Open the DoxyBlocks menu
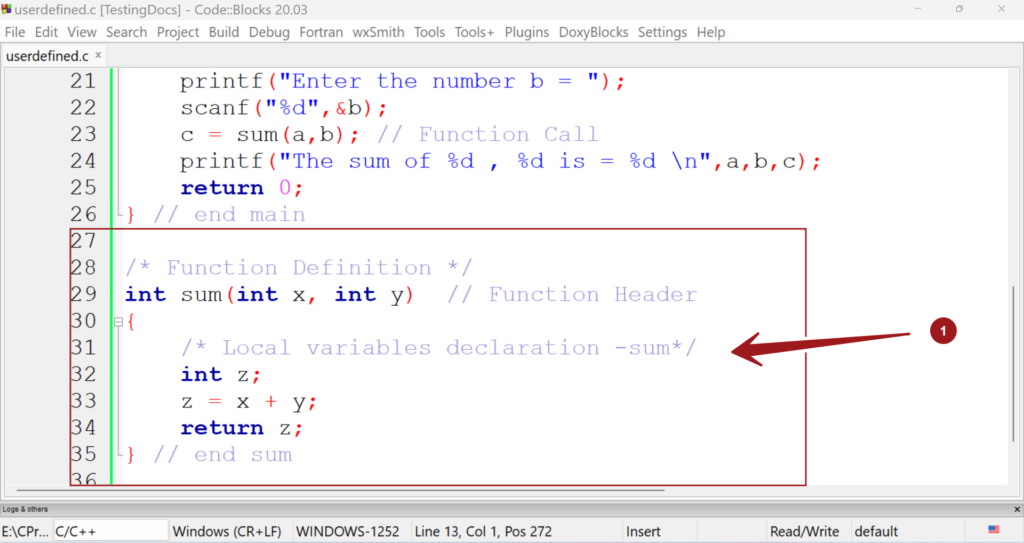 [593, 32]
